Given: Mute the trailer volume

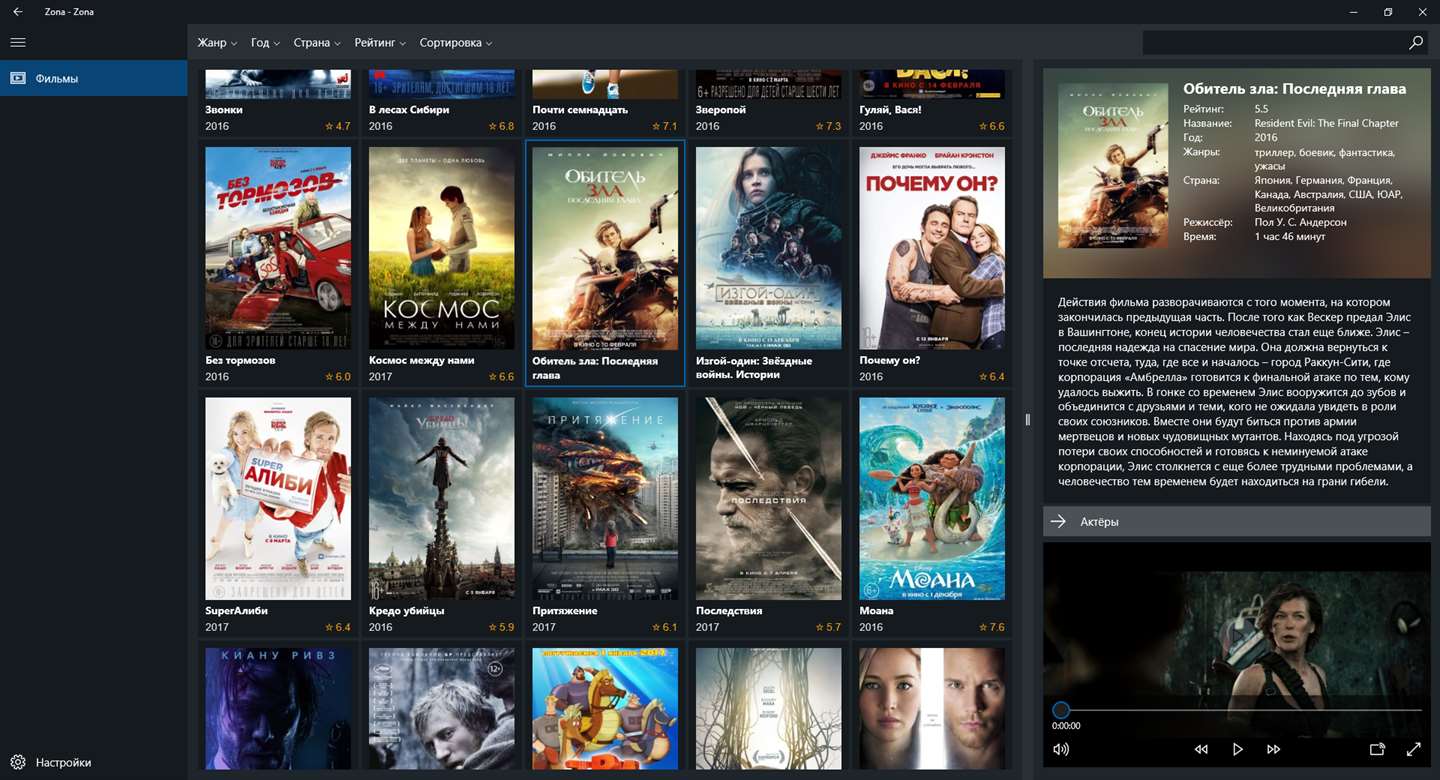Looking at the screenshot, I should pyautogui.click(x=1061, y=749).
